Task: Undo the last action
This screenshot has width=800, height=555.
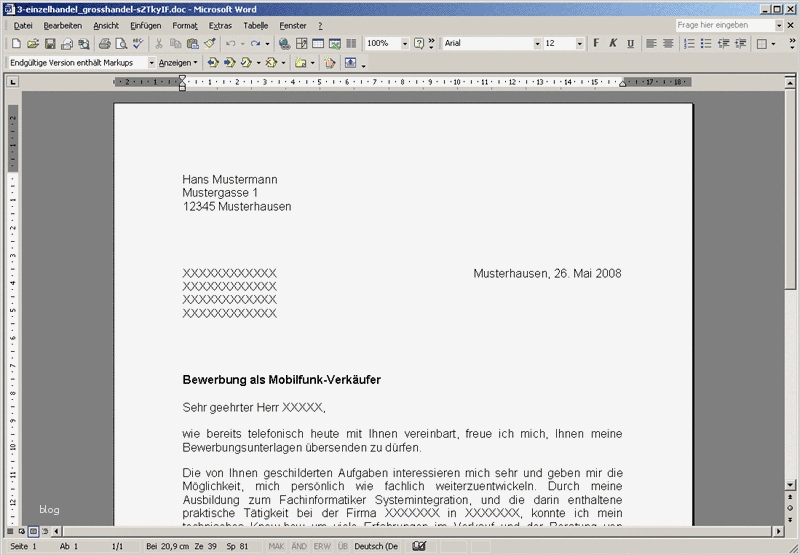Action: (231, 44)
